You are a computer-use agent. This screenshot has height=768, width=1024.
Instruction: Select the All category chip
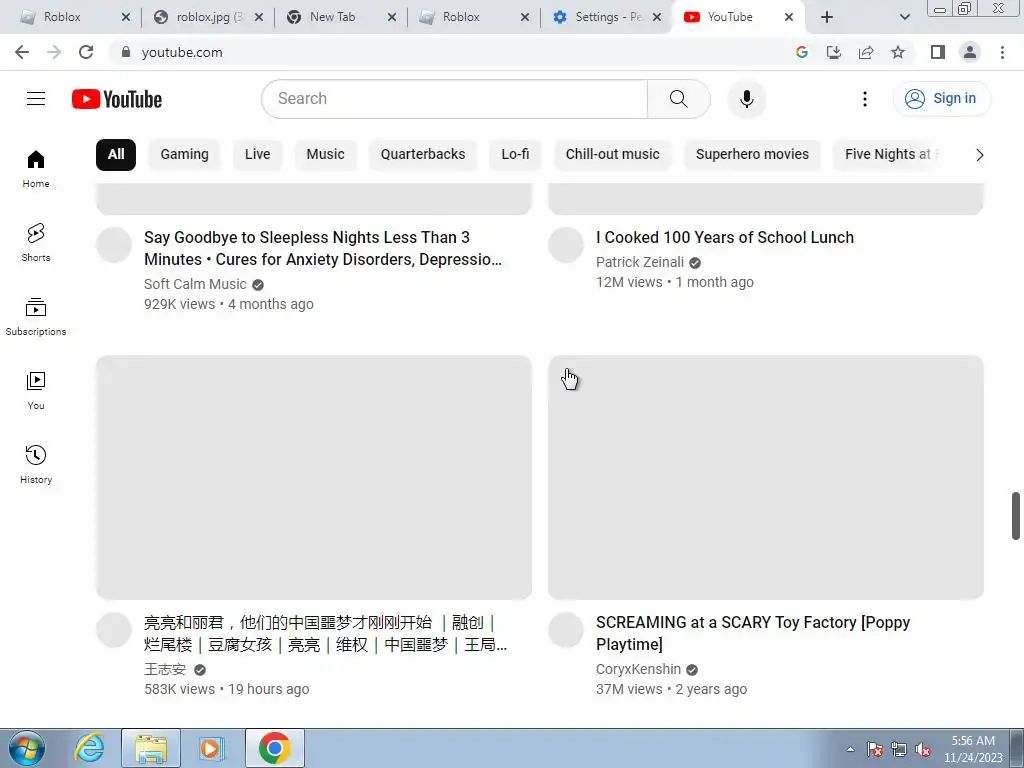[116, 155]
